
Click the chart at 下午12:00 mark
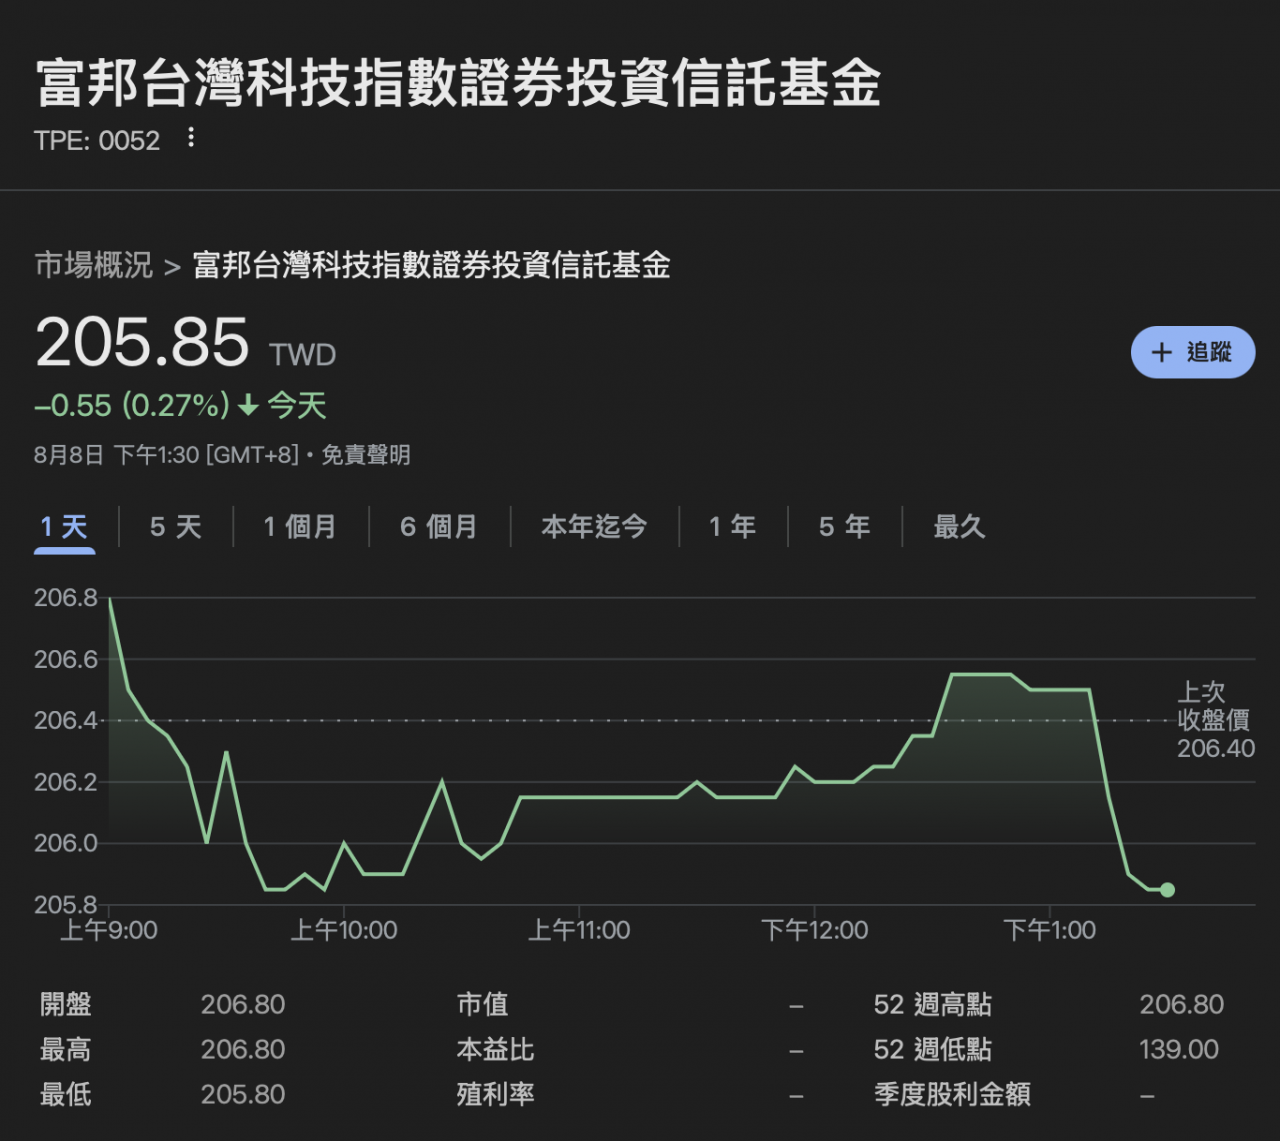pyautogui.click(x=814, y=781)
